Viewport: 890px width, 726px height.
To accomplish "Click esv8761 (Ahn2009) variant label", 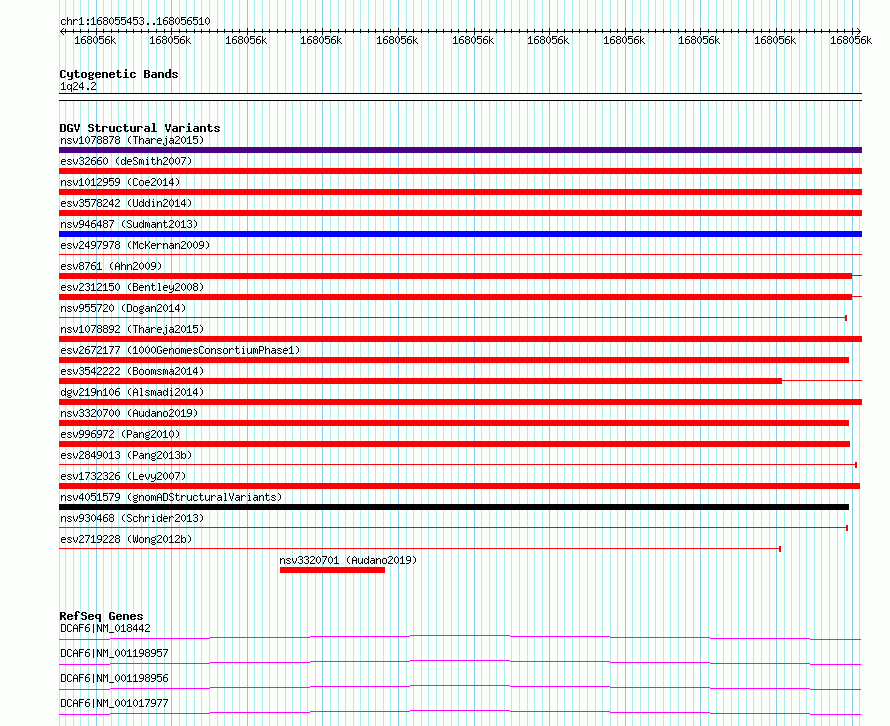I will point(111,266).
